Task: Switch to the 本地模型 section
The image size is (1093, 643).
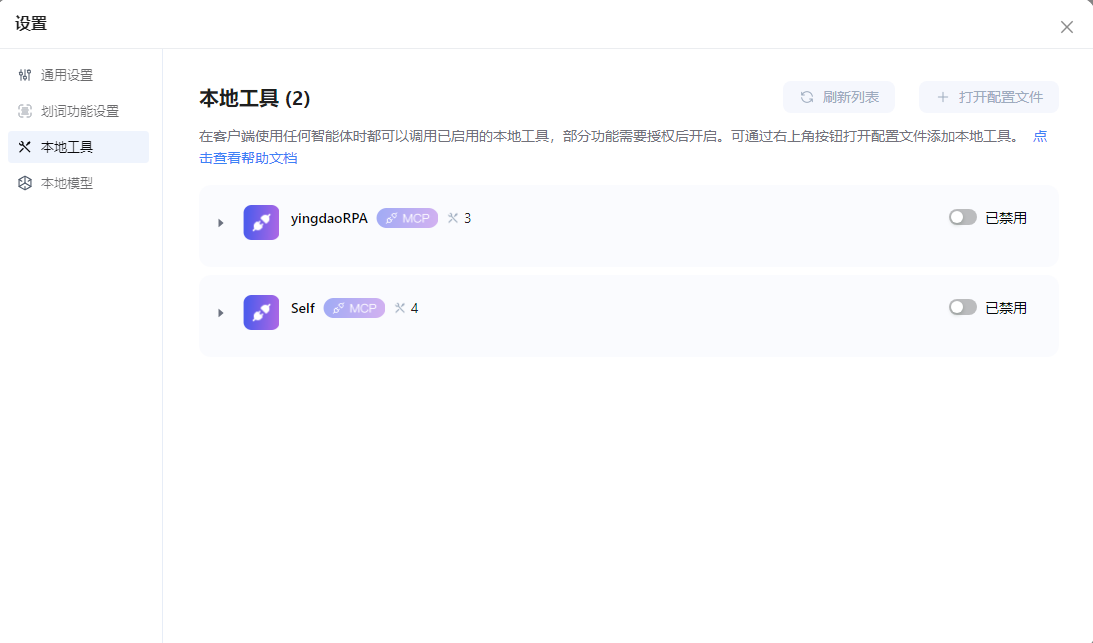Action: point(67,183)
